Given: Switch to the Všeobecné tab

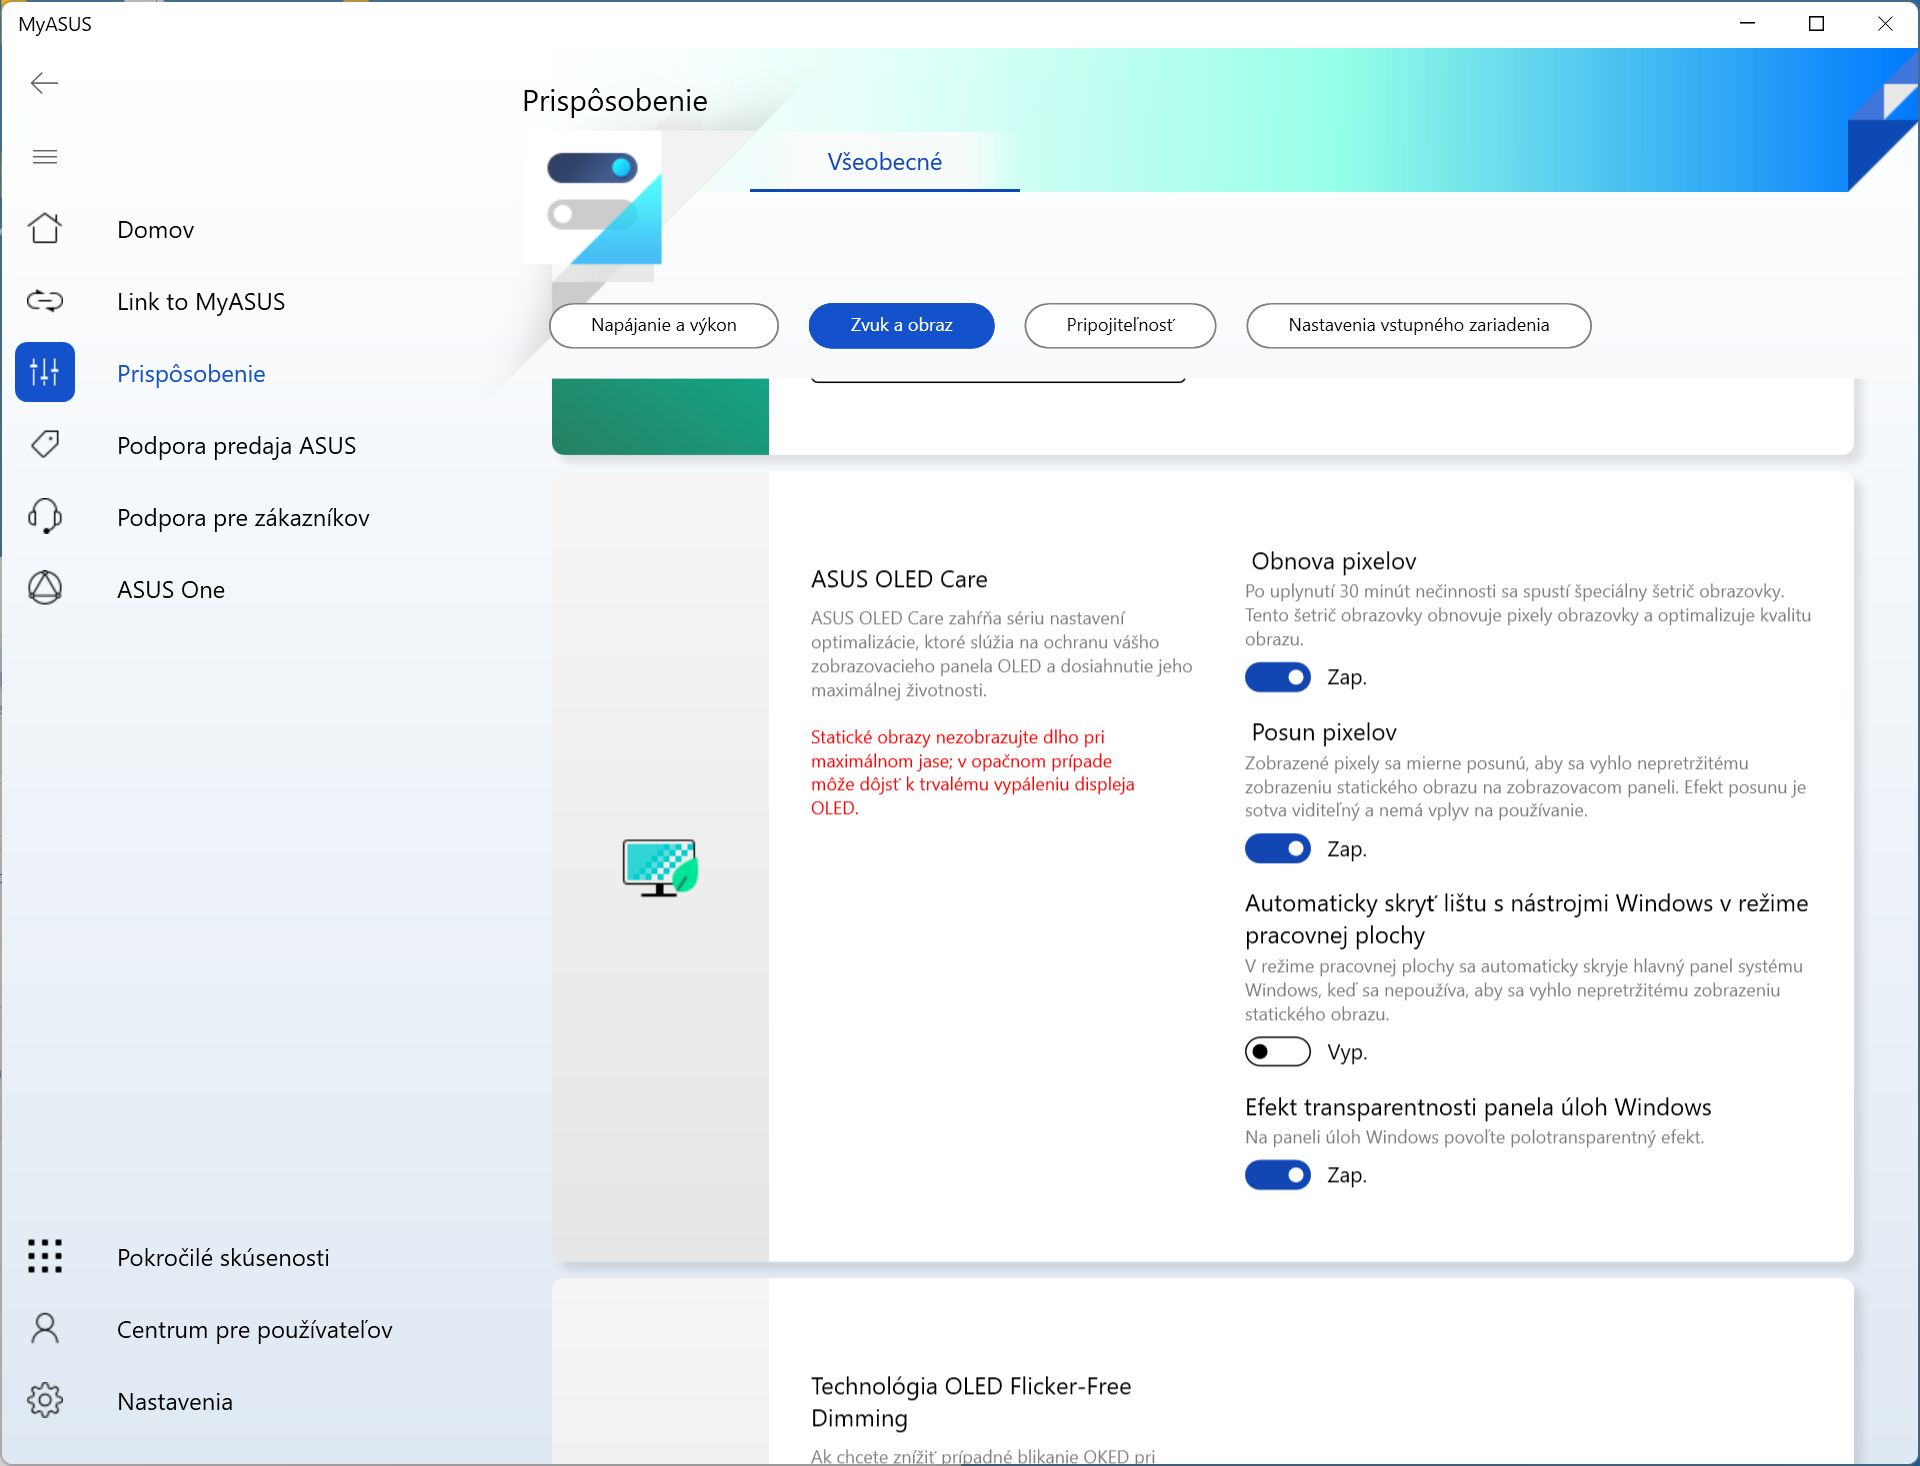Looking at the screenshot, I should click(884, 162).
